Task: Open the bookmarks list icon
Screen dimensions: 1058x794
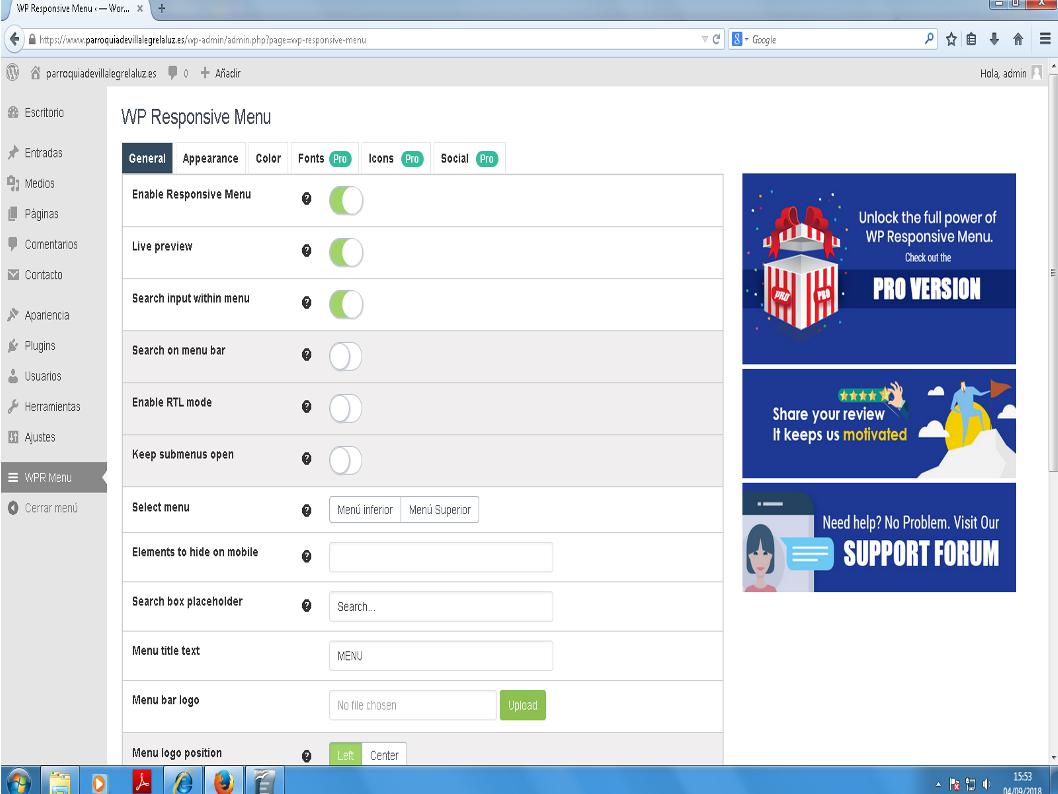Action: point(971,39)
